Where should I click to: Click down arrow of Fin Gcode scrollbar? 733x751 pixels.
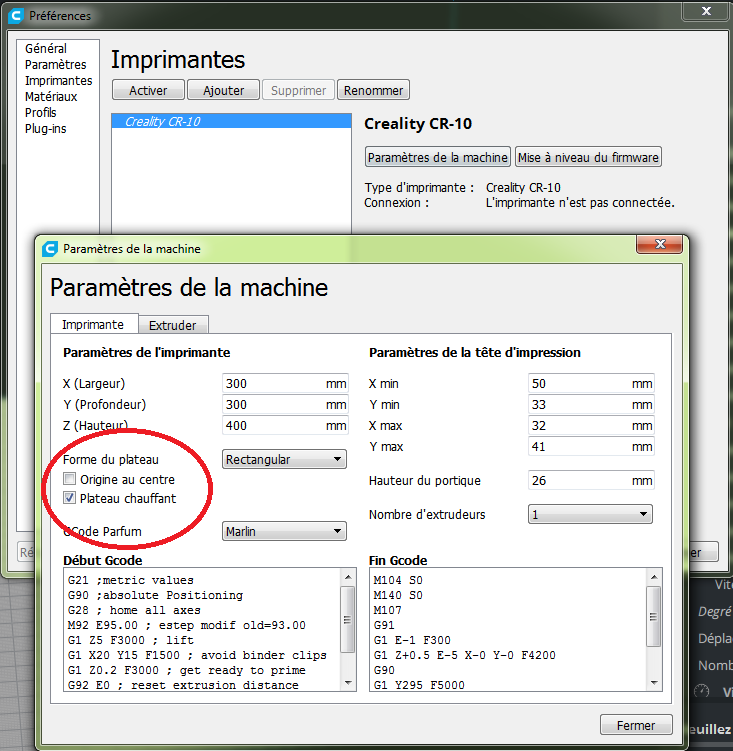[x=654, y=683]
